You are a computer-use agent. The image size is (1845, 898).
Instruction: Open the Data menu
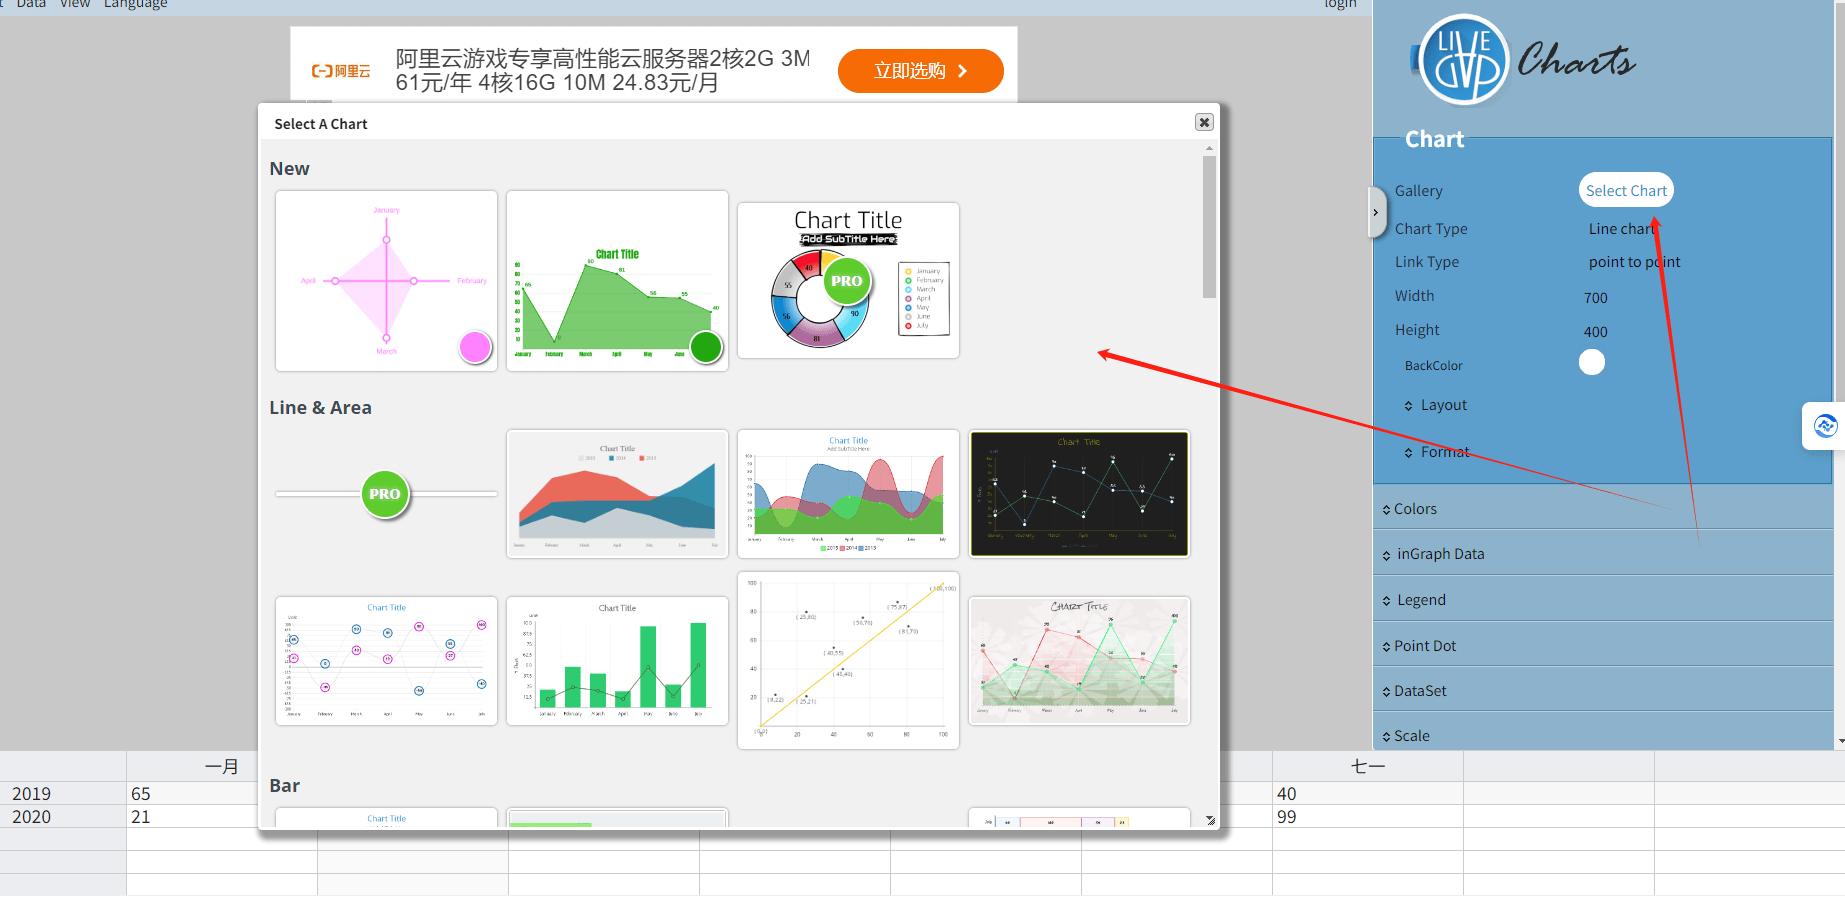click(x=31, y=4)
